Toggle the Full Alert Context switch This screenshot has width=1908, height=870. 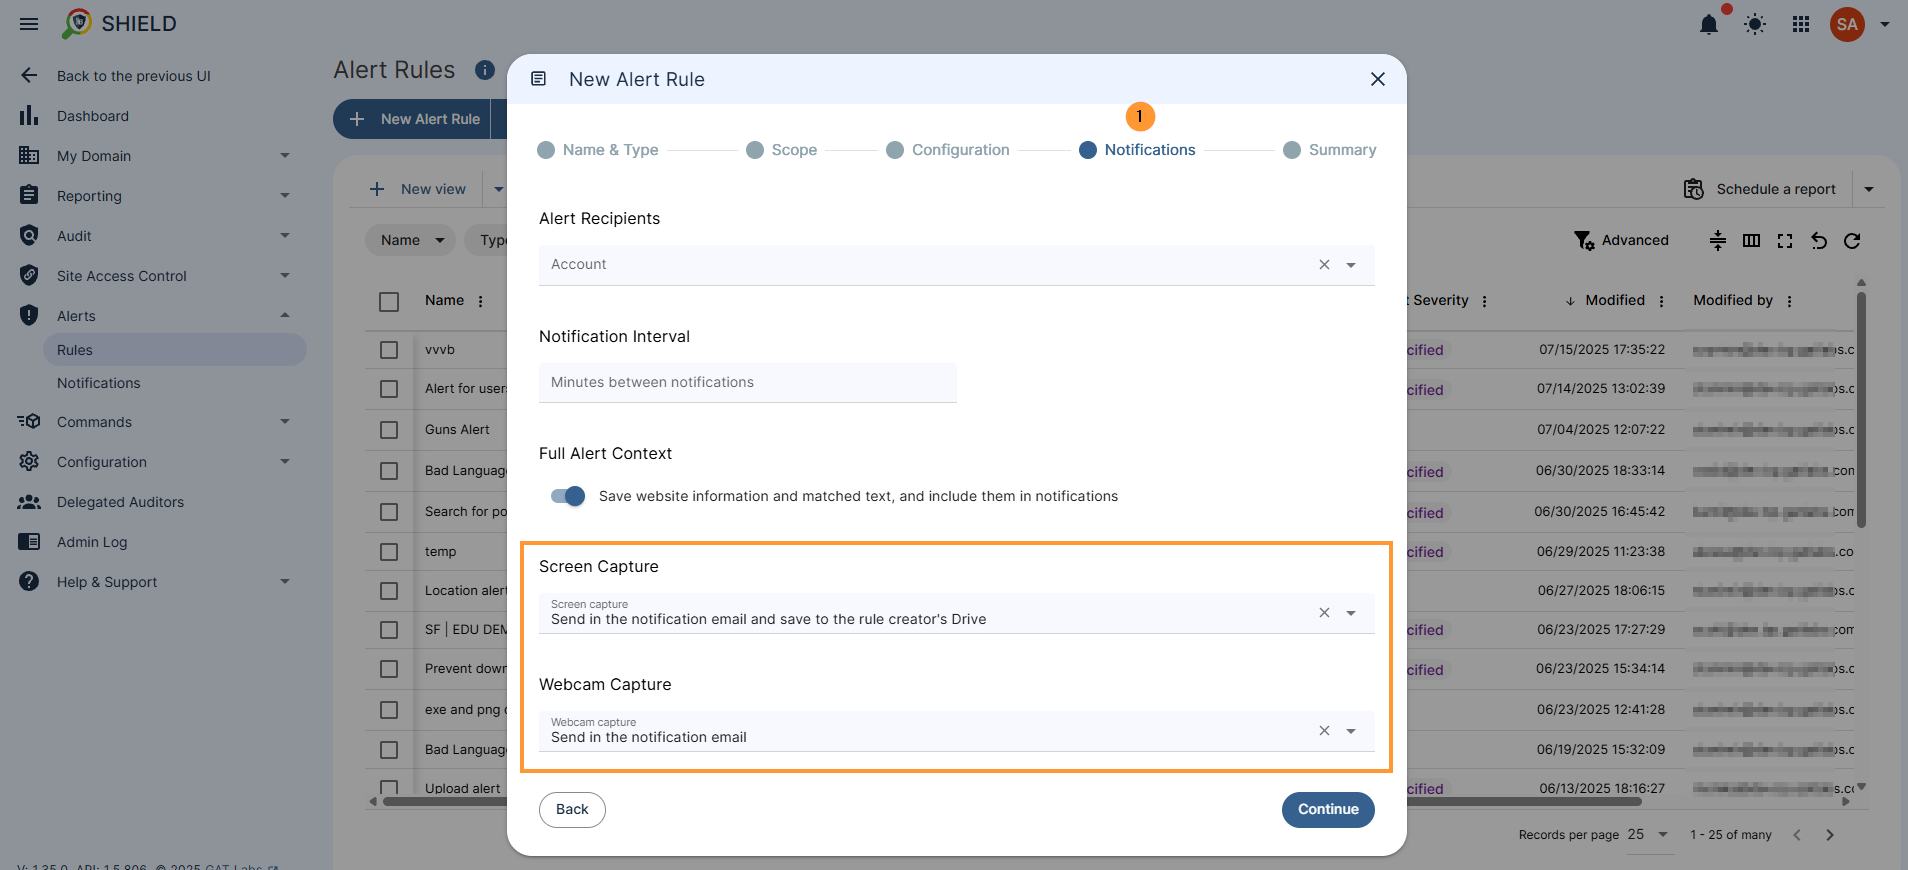[x=568, y=496]
